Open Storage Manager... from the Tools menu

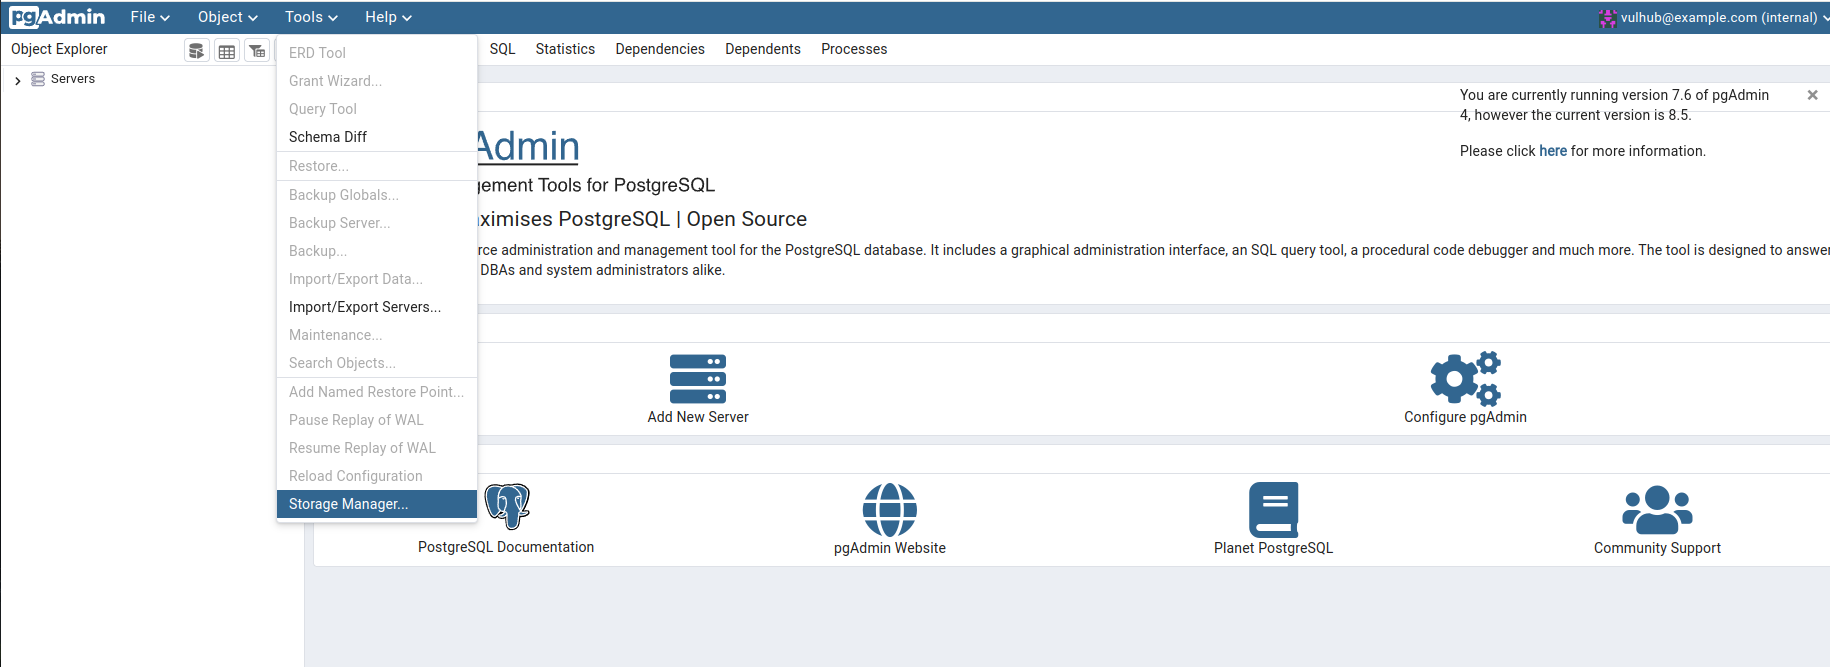[377, 504]
